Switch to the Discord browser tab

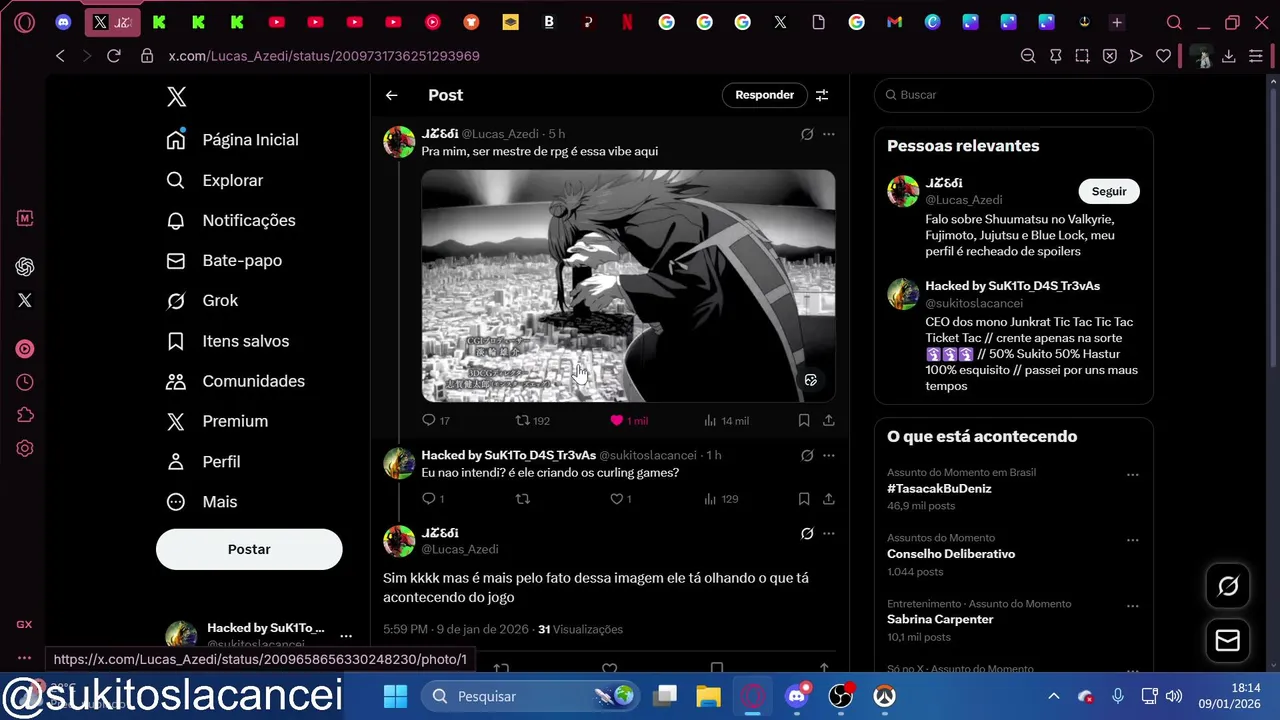[x=64, y=22]
